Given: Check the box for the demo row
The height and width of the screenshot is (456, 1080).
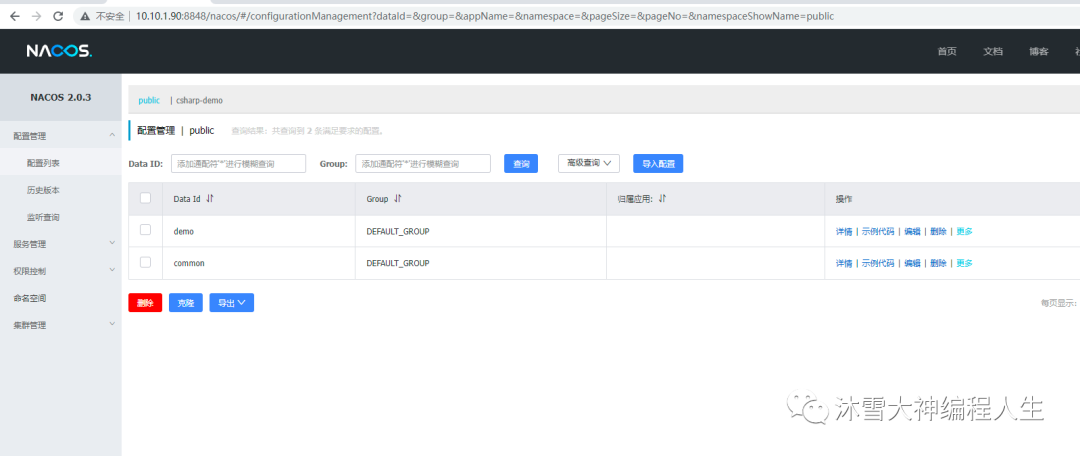Looking at the screenshot, I should pos(145,230).
